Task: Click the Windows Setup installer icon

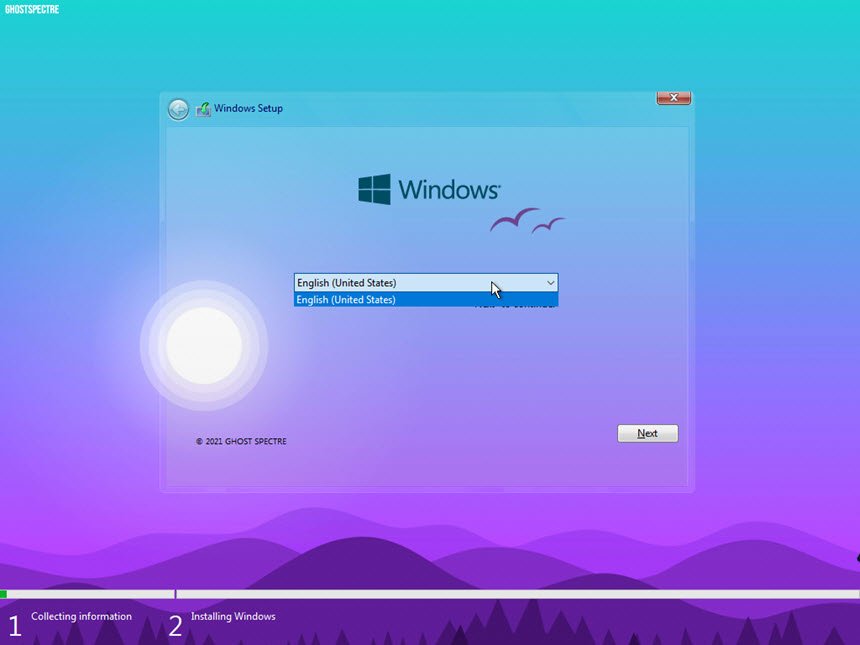Action: click(x=203, y=109)
